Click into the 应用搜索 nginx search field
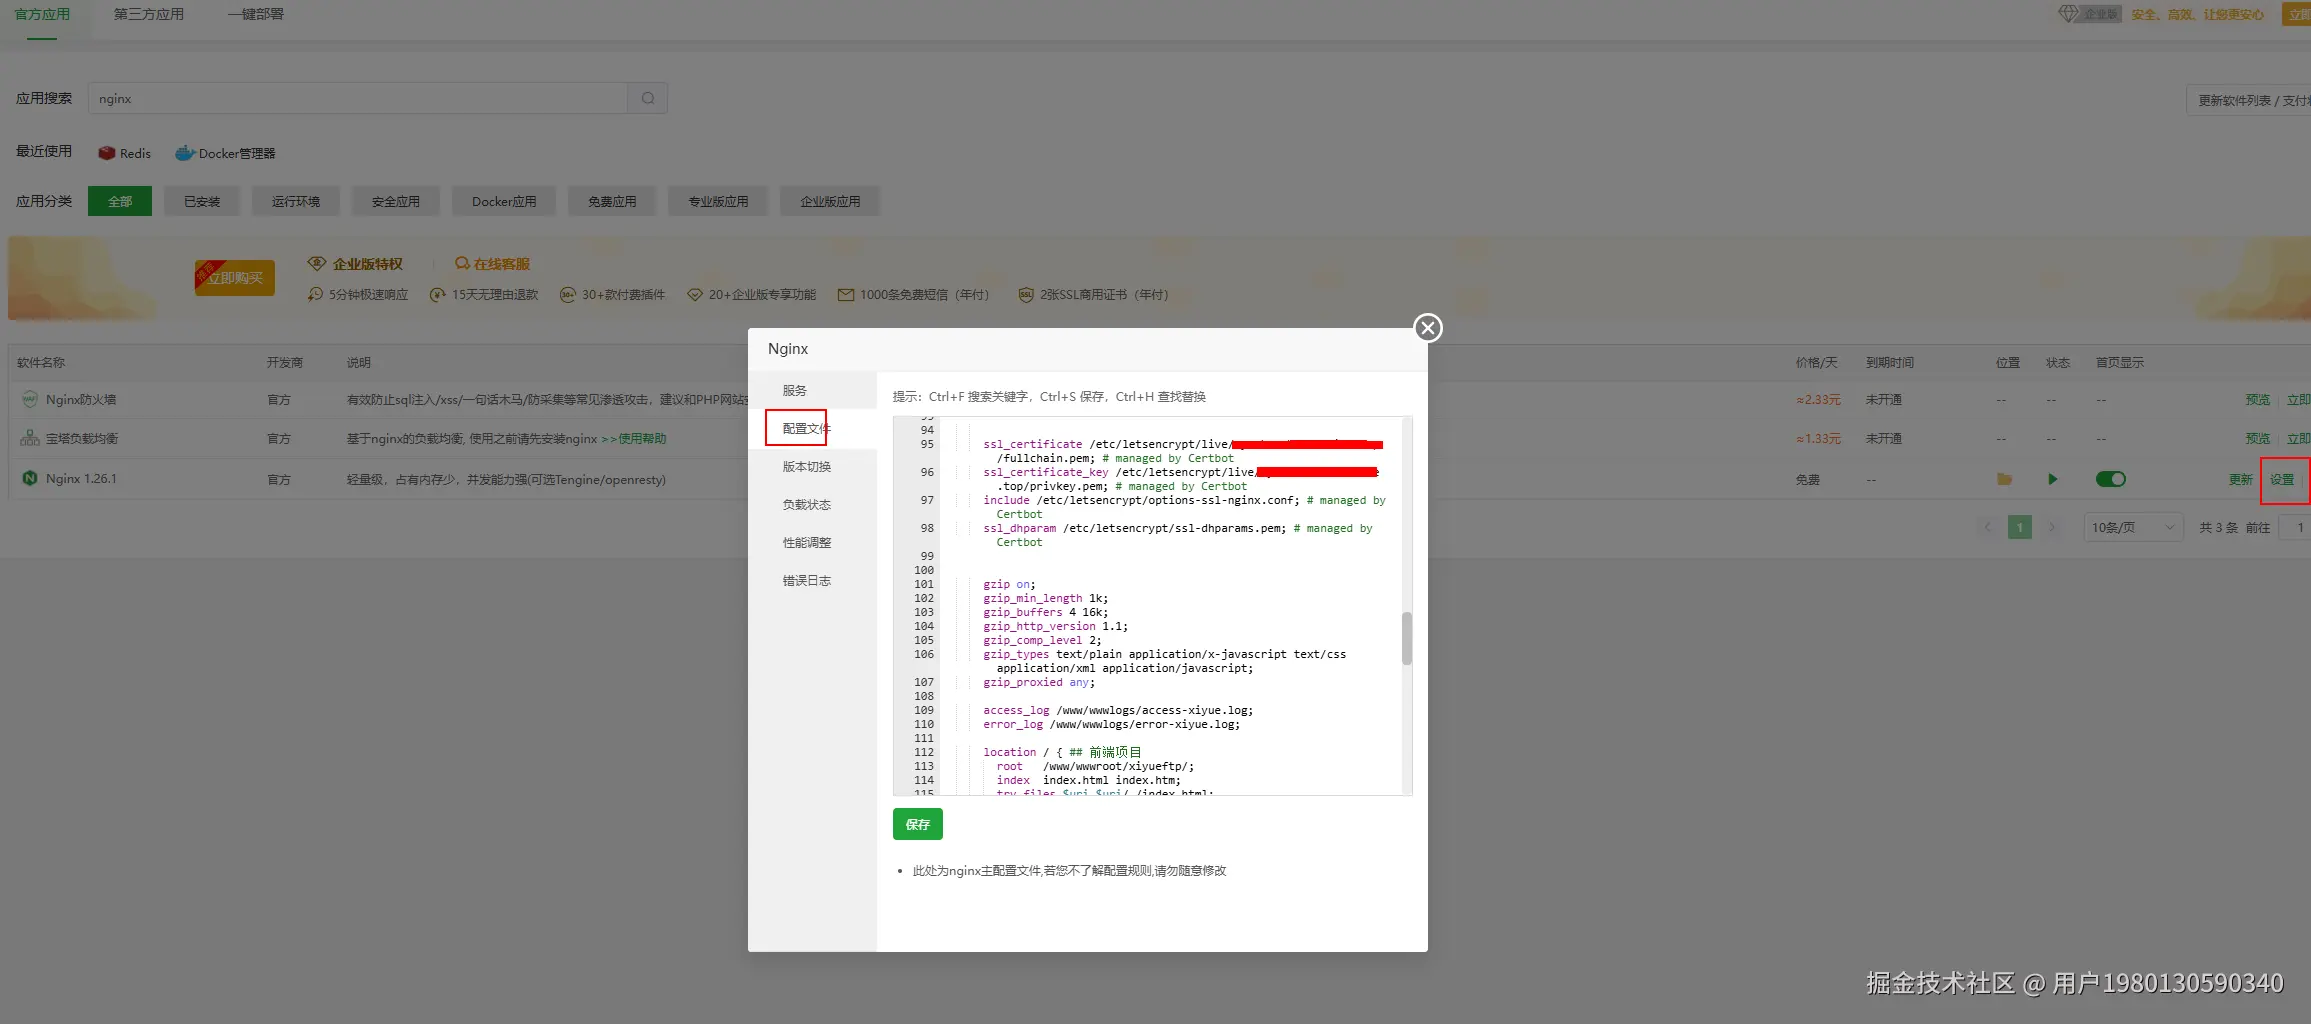The image size is (2311, 1024). coord(358,98)
